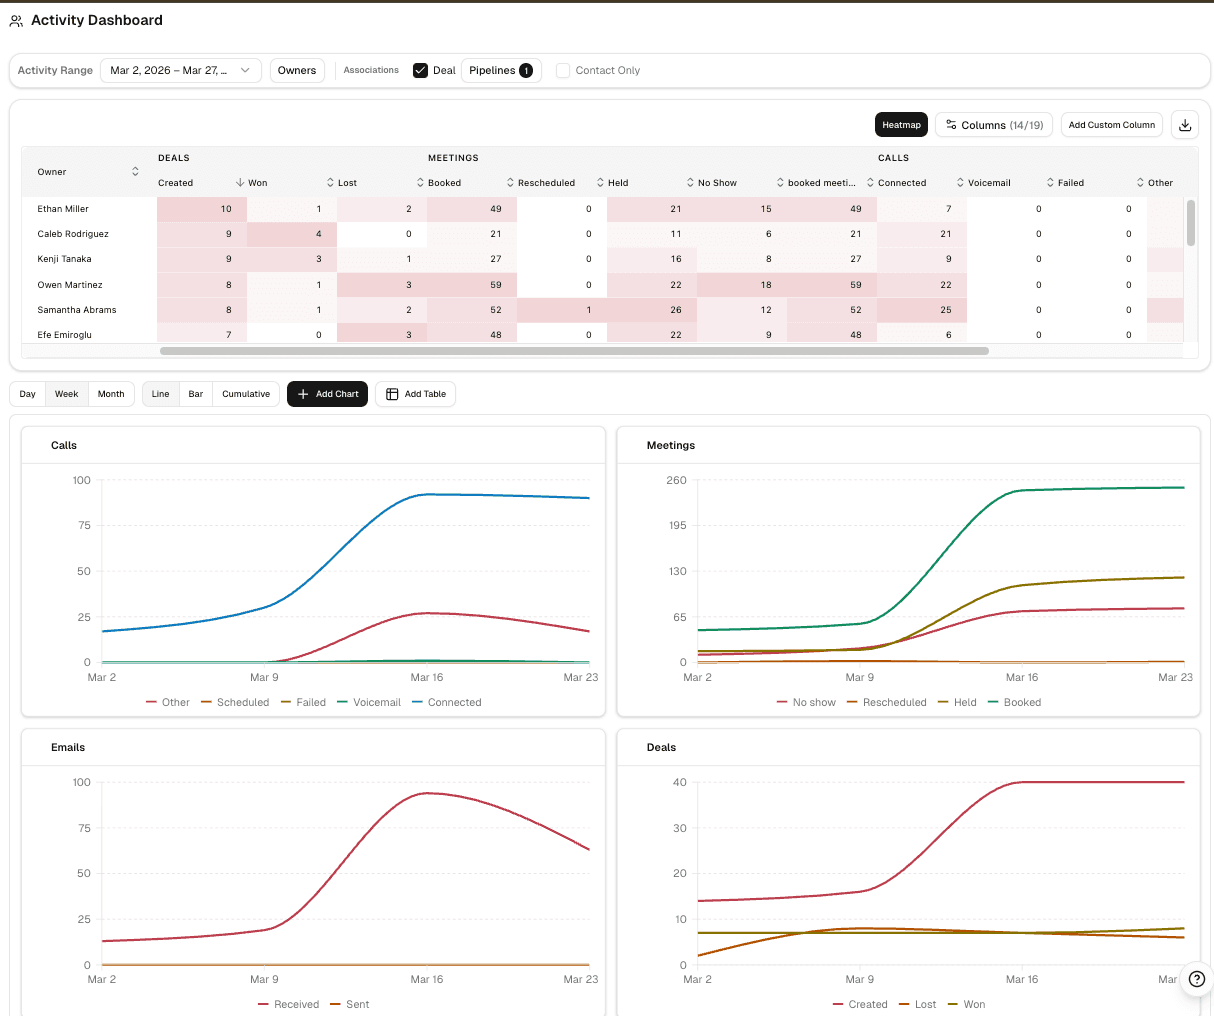Select the Cumulative chart tab

(245, 394)
